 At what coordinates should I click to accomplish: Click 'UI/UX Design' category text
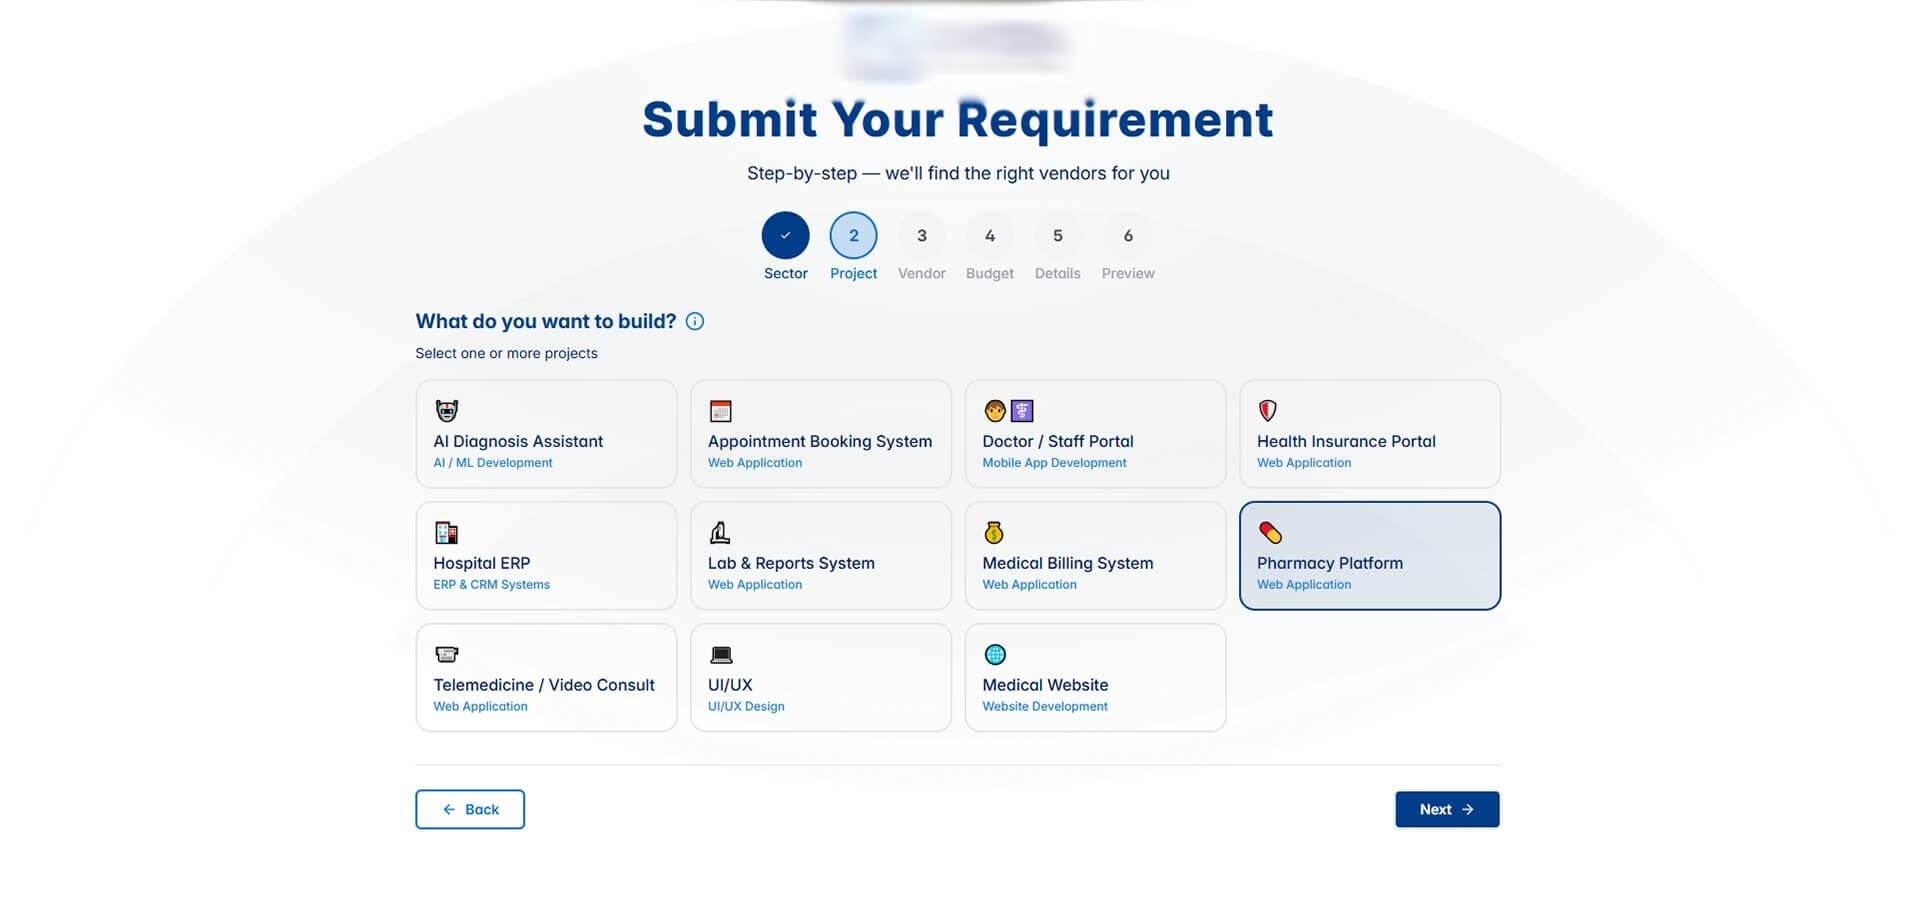pyautogui.click(x=746, y=707)
